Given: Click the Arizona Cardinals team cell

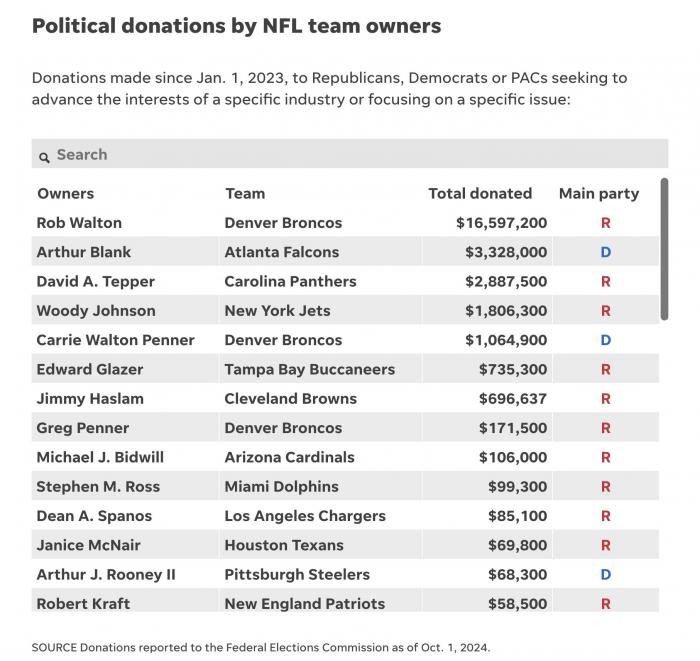Looking at the screenshot, I should [289, 457].
